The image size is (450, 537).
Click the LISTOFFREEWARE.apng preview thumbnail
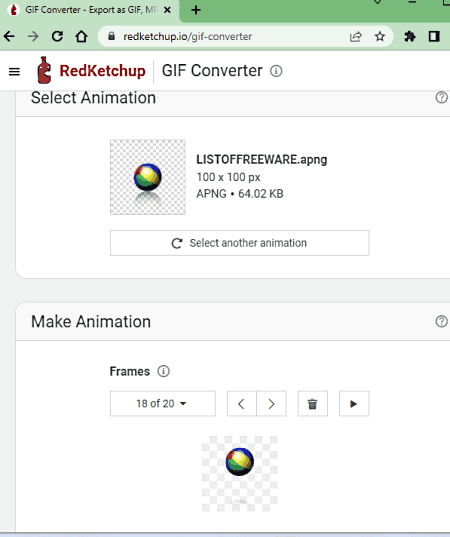[x=148, y=177]
